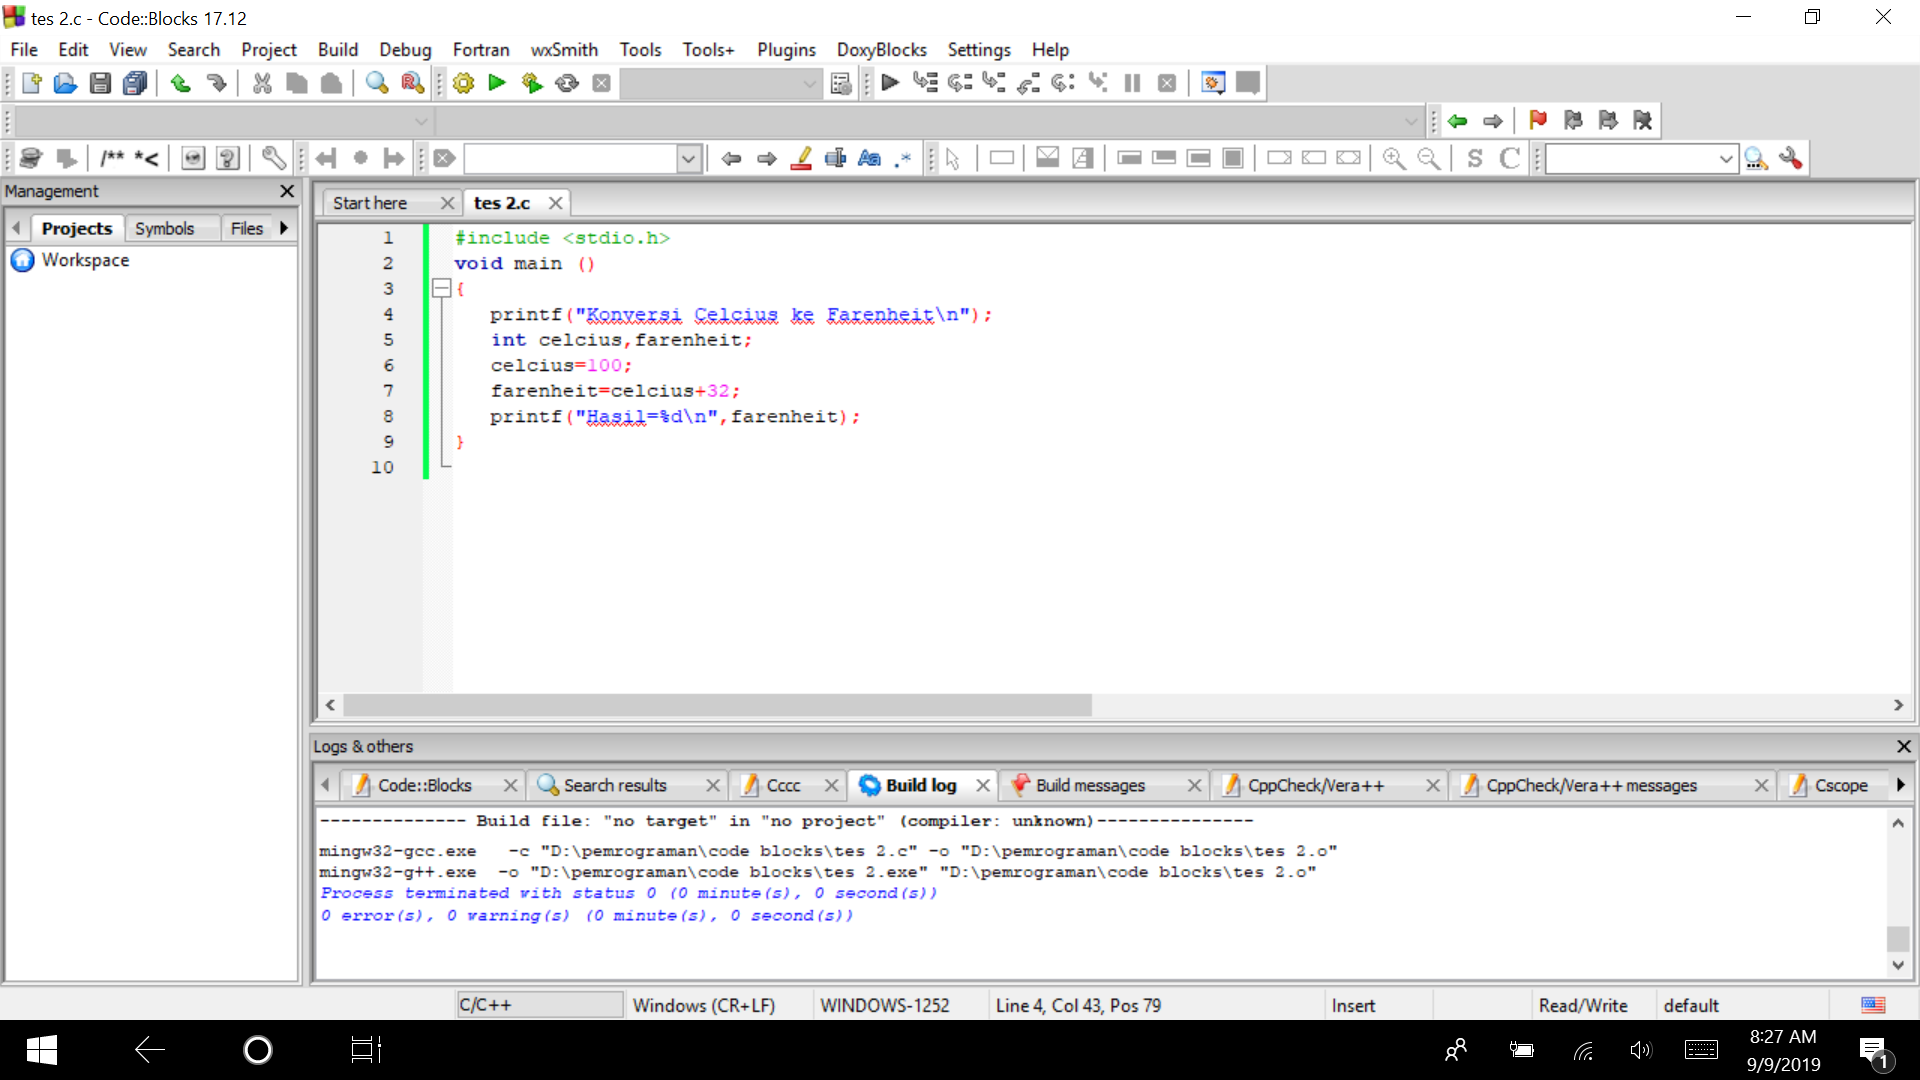Open the Cscope log tab
1920x1080 pixels.
1841,785
